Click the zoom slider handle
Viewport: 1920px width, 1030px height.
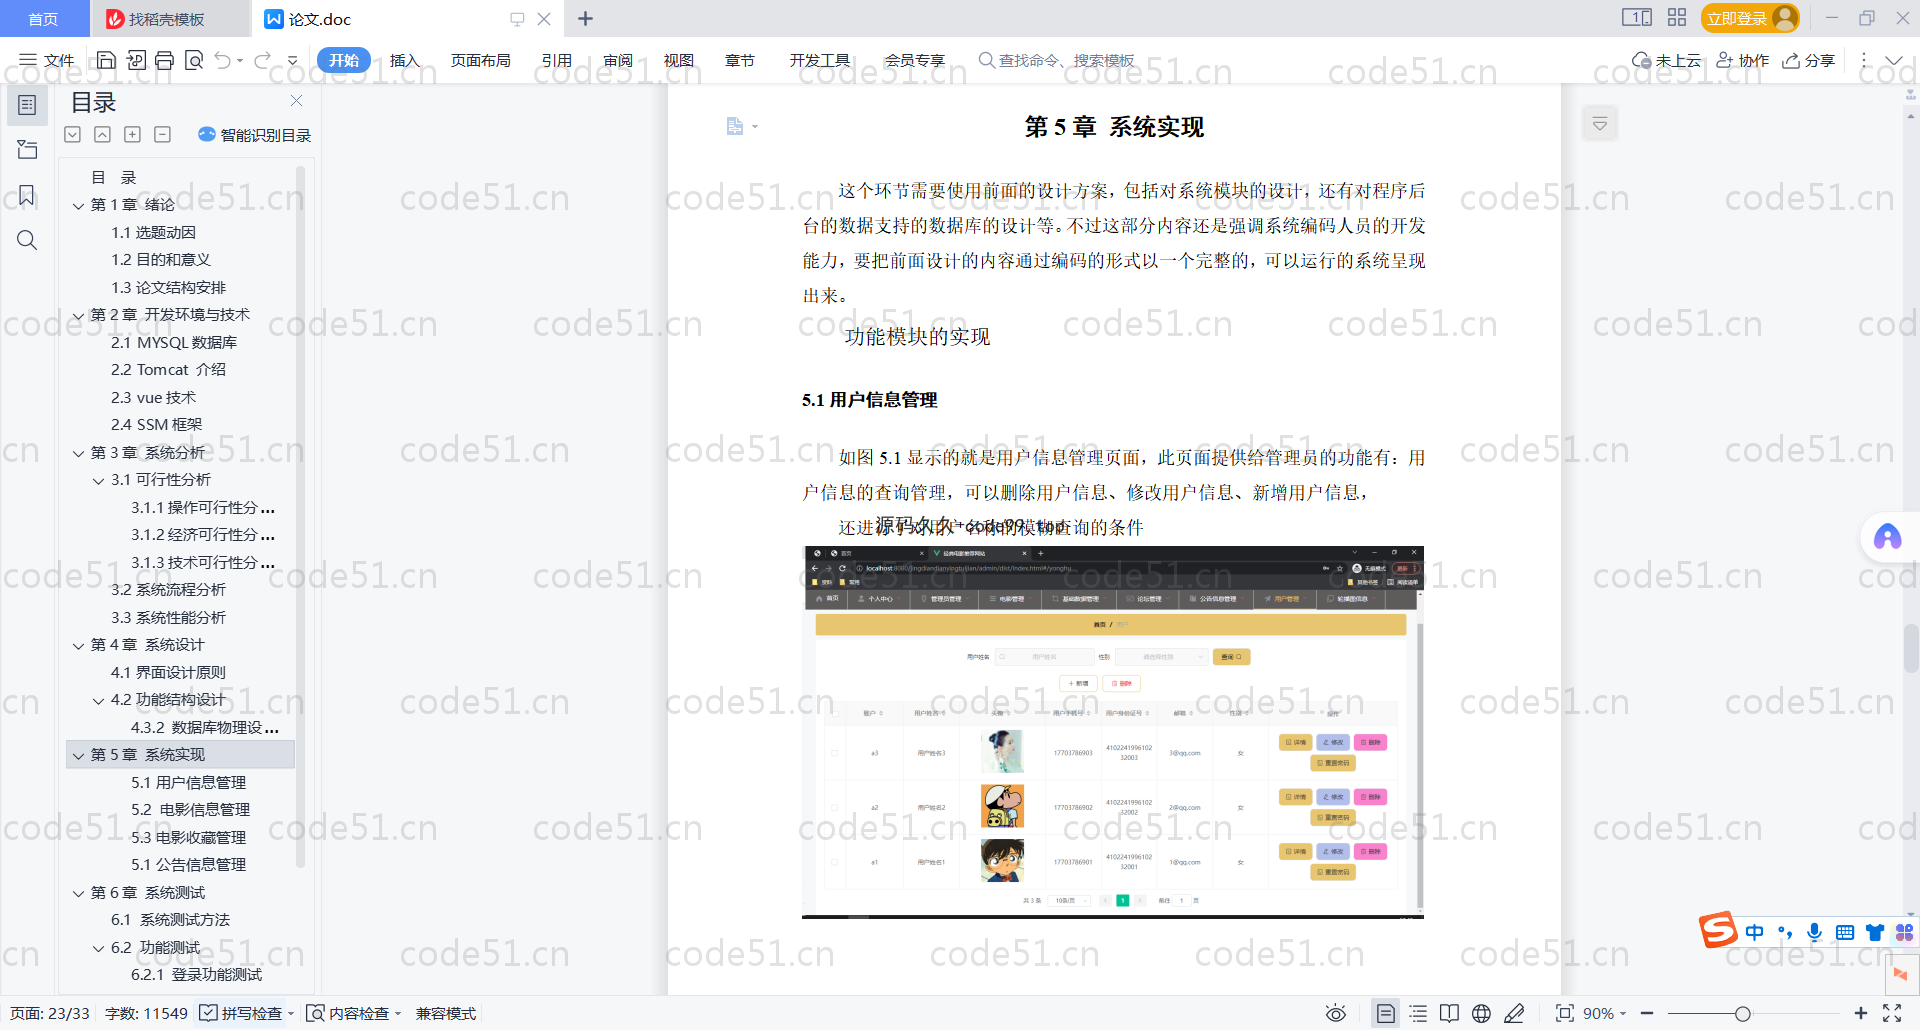pyautogui.click(x=1743, y=1013)
